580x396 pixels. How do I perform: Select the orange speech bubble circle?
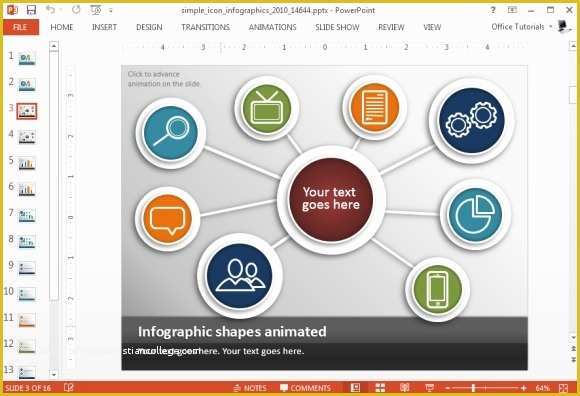pos(167,219)
